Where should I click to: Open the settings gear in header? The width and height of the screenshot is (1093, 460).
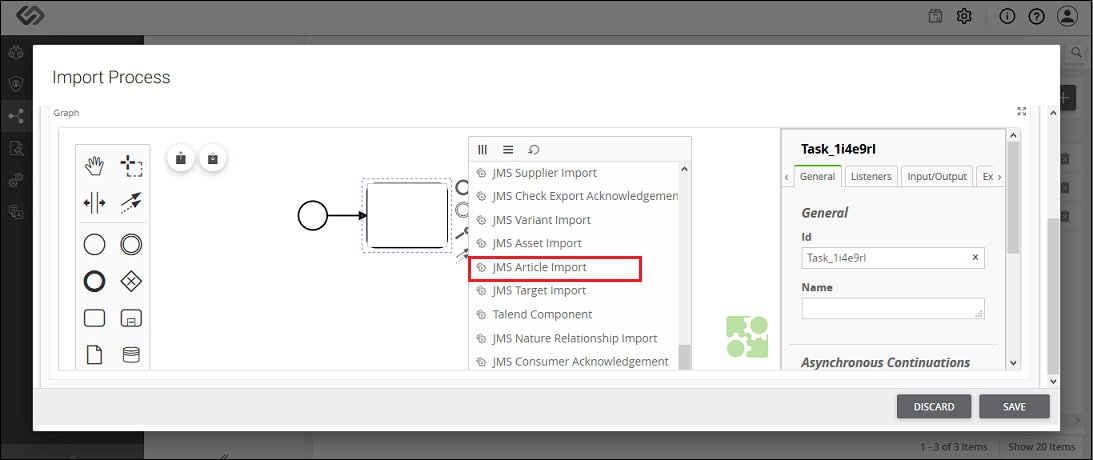[x=964, y=16]
